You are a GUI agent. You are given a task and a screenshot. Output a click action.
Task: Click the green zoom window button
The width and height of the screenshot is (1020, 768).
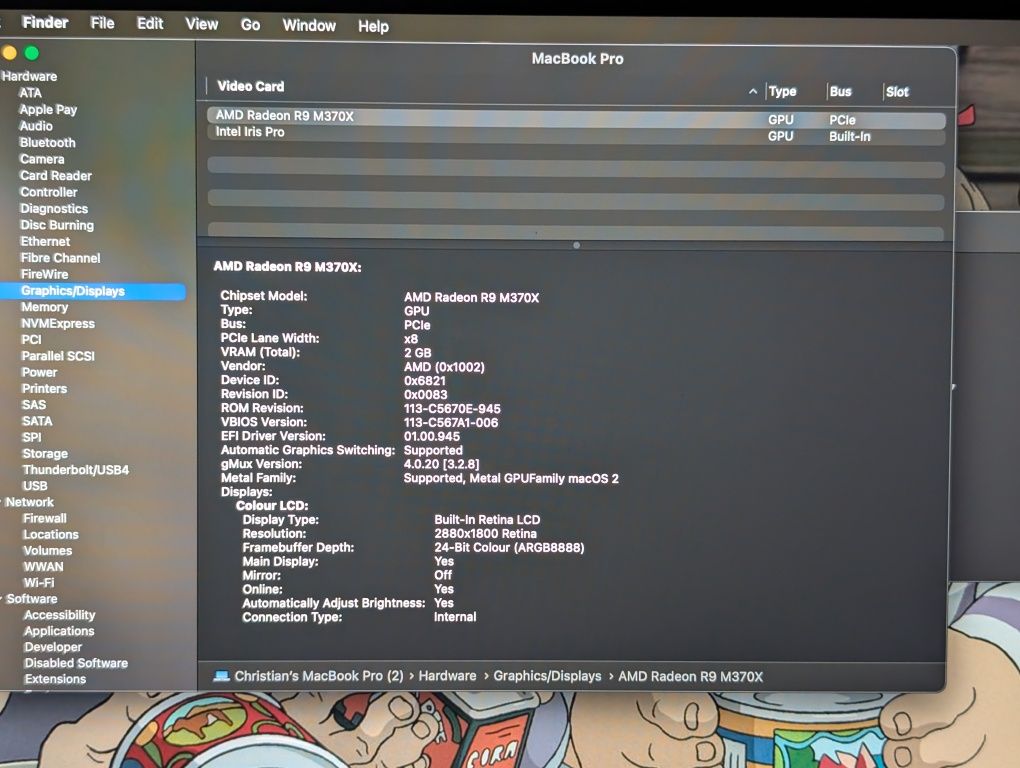pyautogui.click(x=31, y=53)
